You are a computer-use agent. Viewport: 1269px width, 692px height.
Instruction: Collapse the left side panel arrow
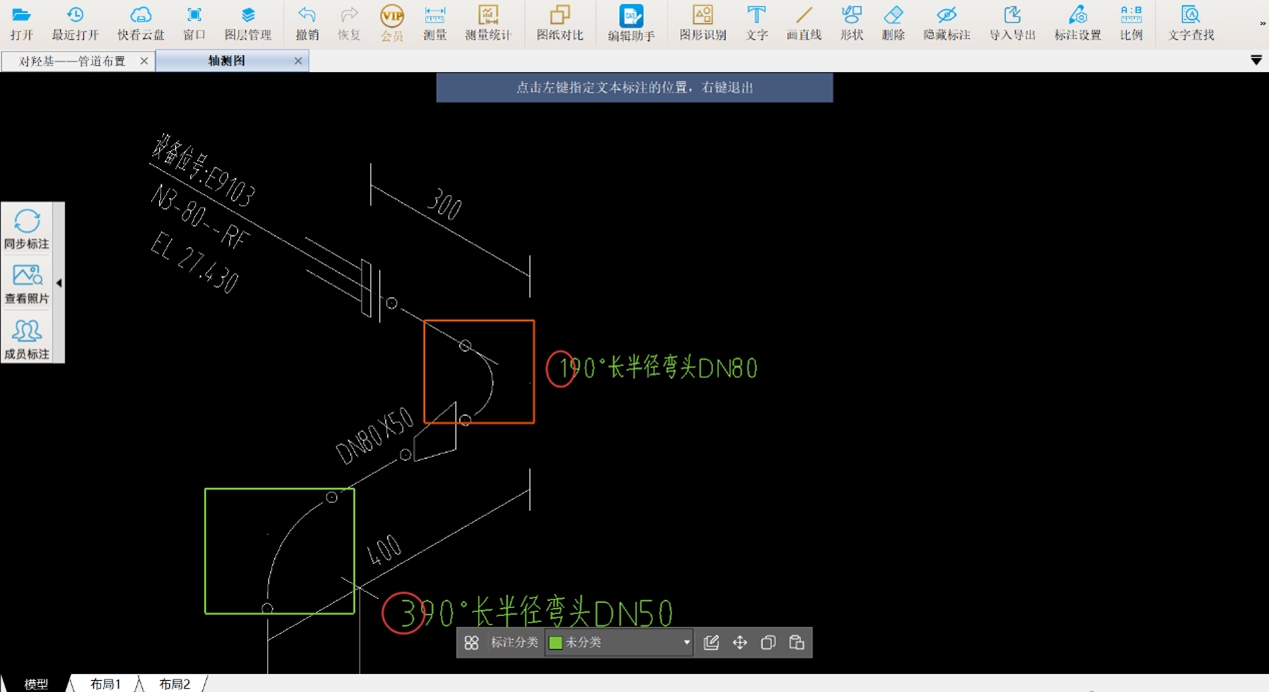click(x=59, y=283)
